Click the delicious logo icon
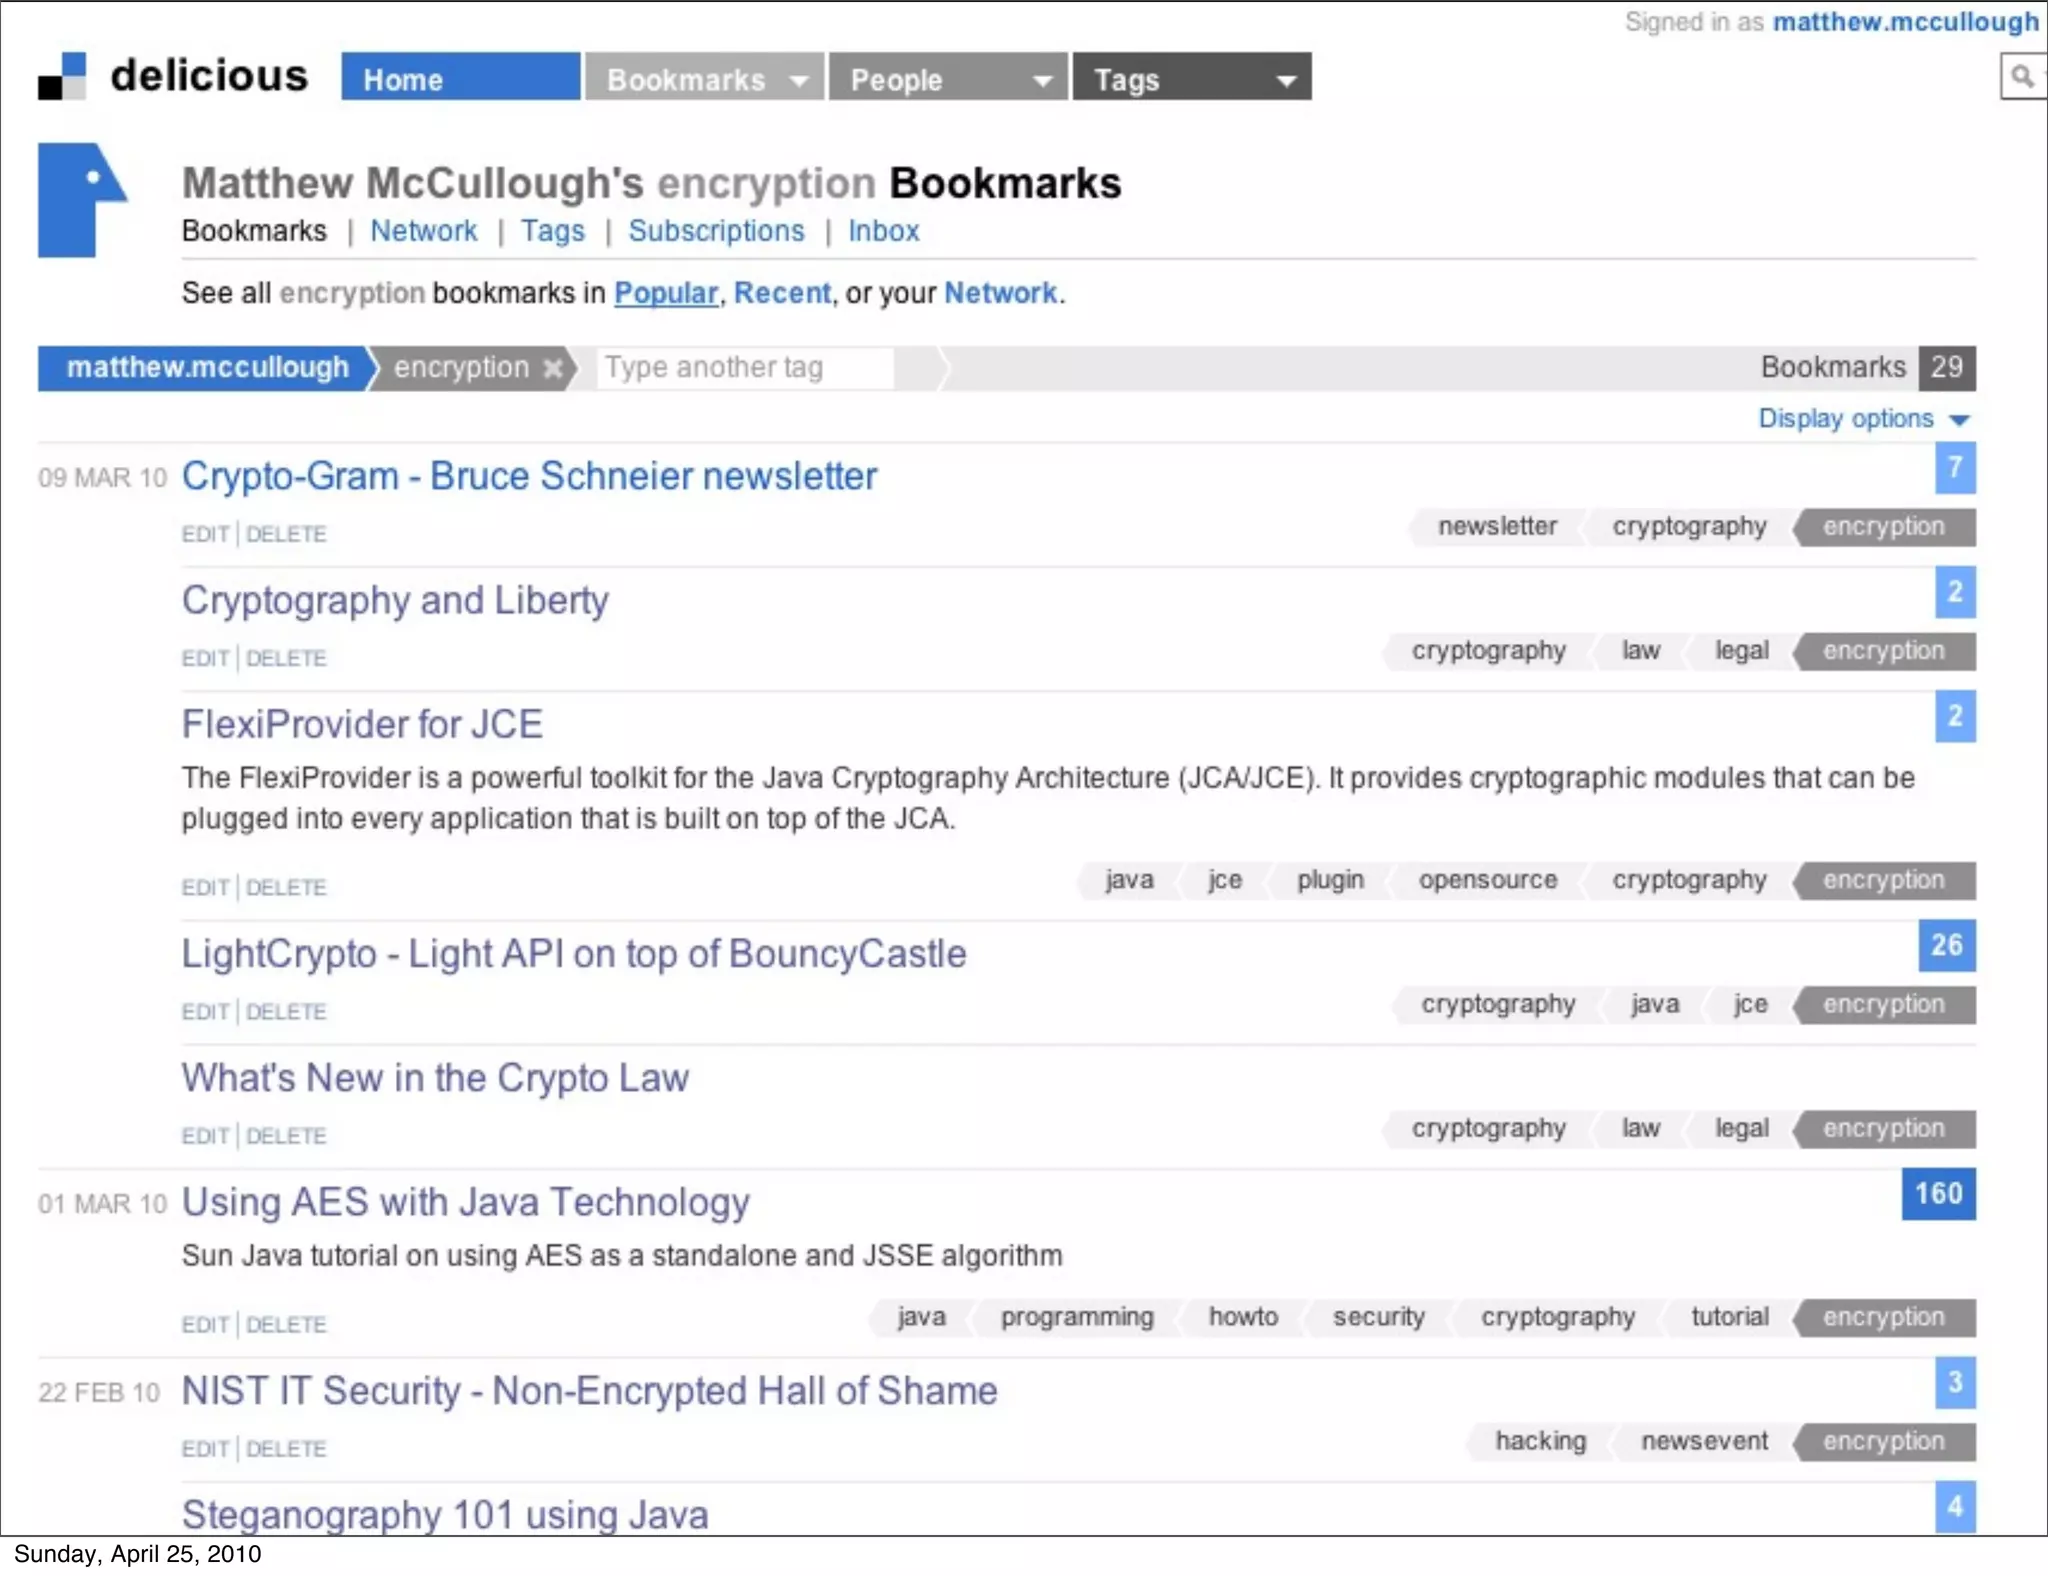This screenshot has height=1576, width=2048. 62,76
